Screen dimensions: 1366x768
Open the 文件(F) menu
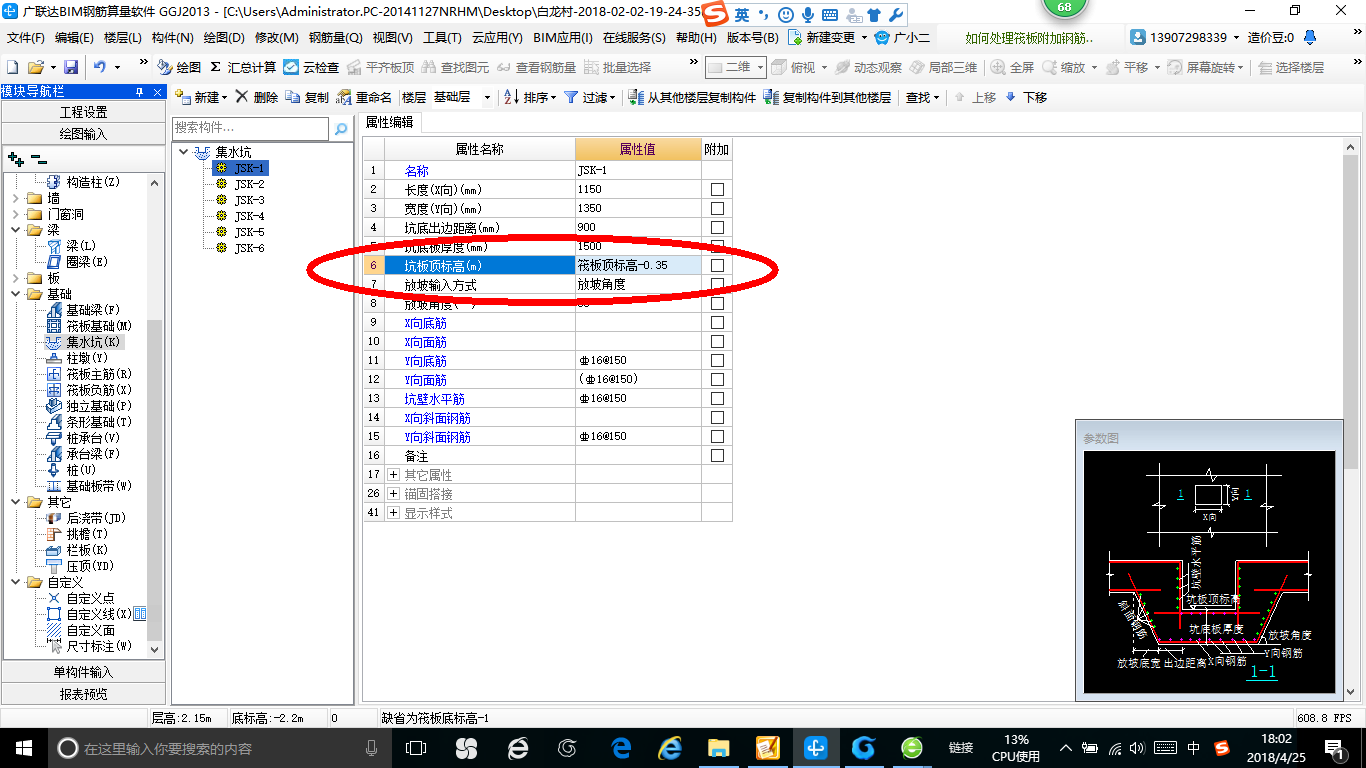point(26,38)
